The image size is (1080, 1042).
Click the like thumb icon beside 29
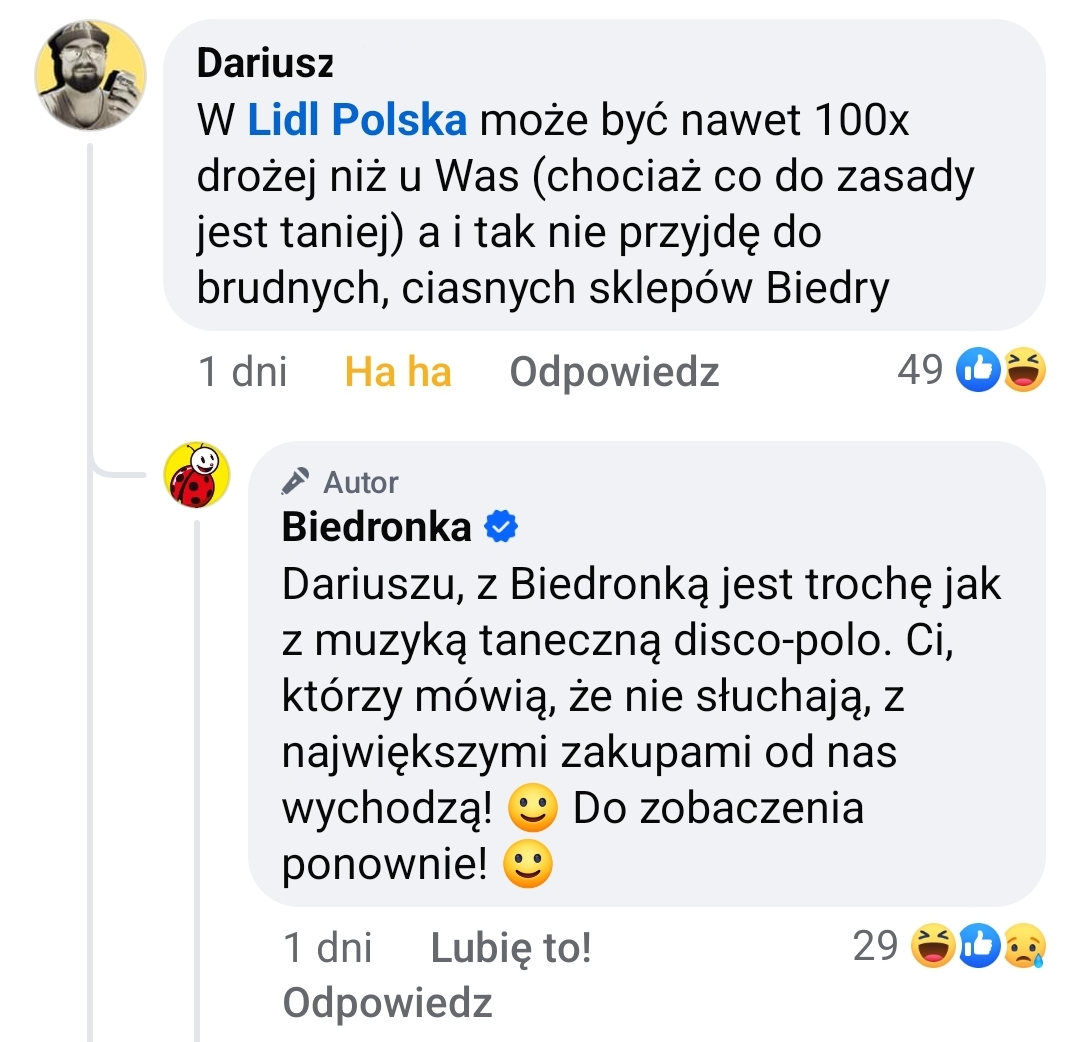tap(979, 946)
